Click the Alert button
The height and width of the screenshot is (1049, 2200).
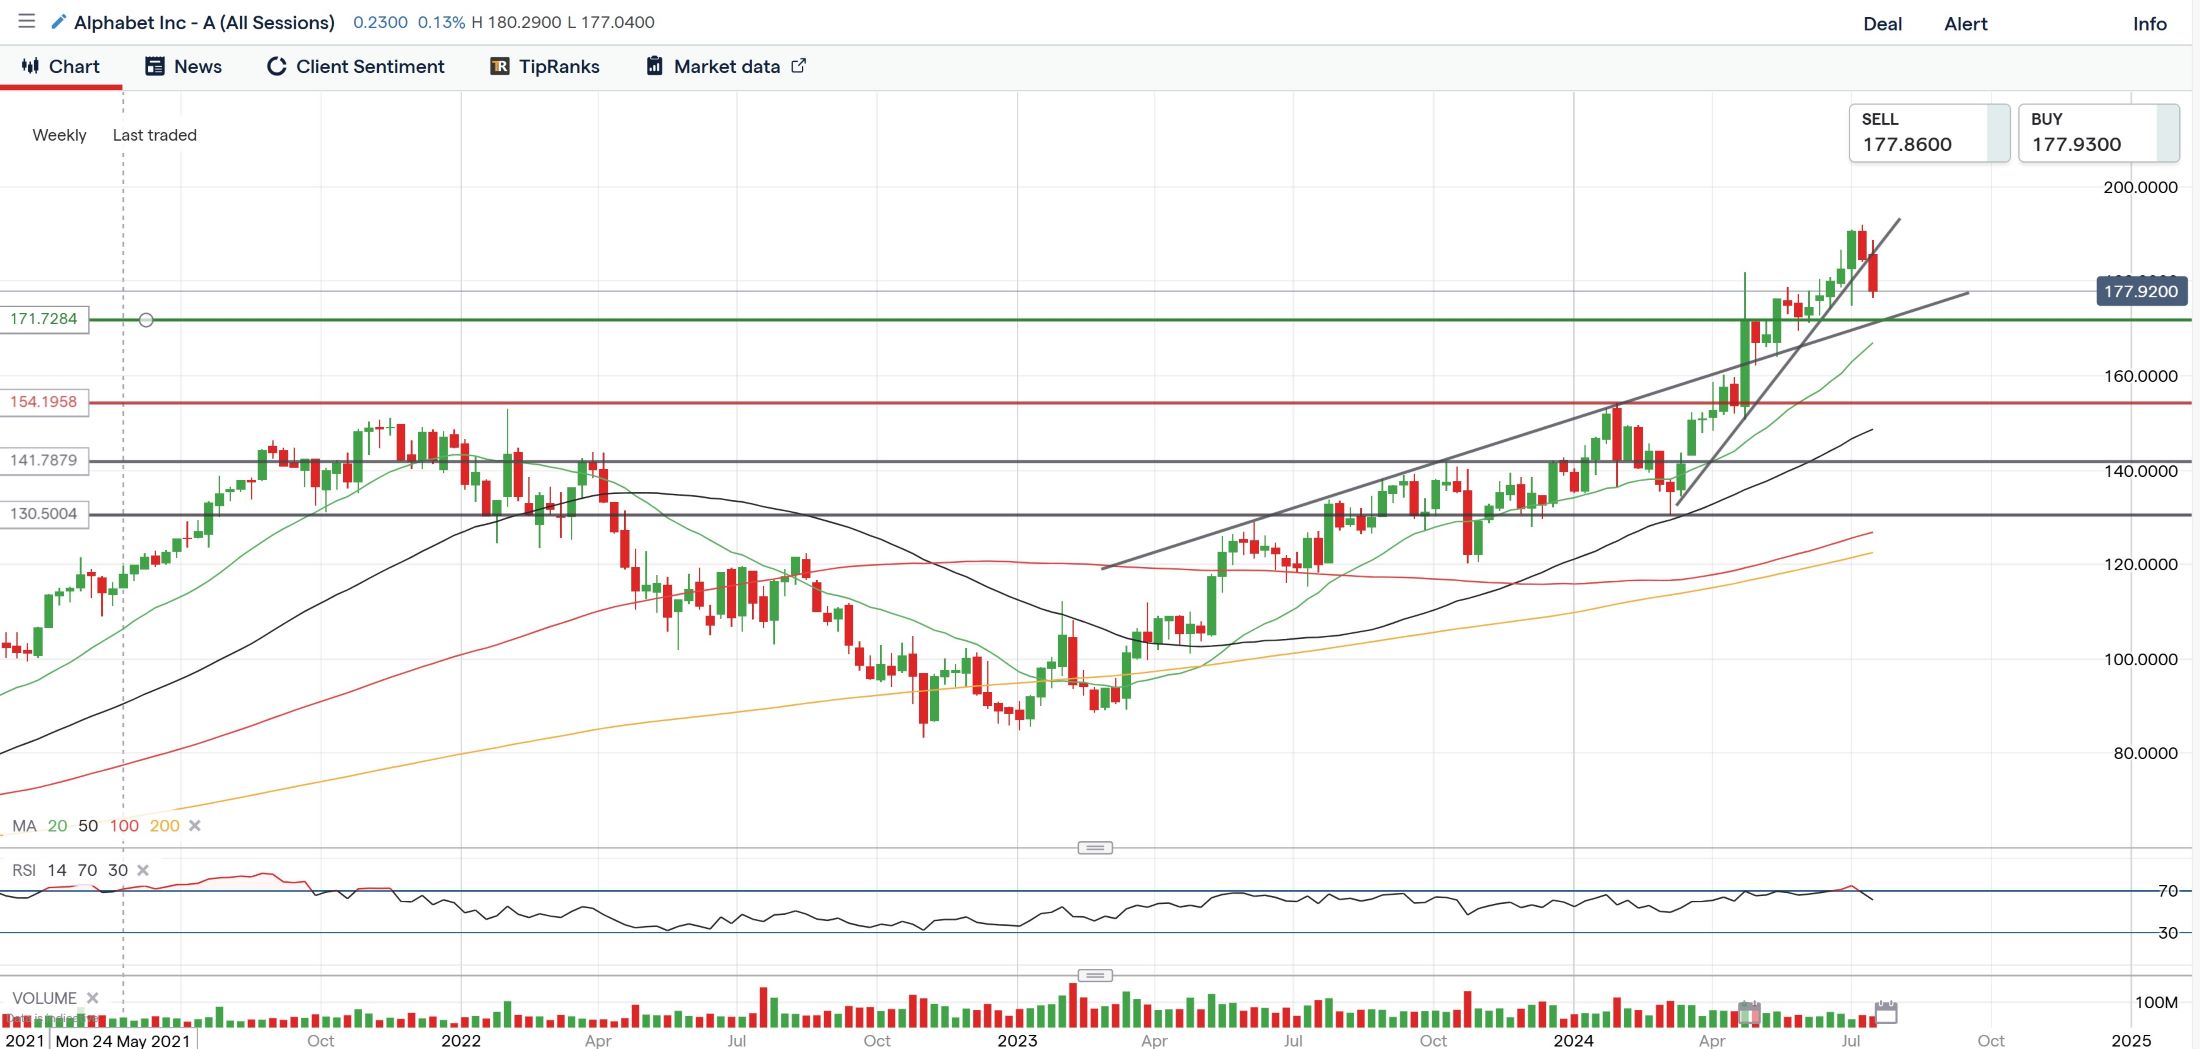(1965, 24)
